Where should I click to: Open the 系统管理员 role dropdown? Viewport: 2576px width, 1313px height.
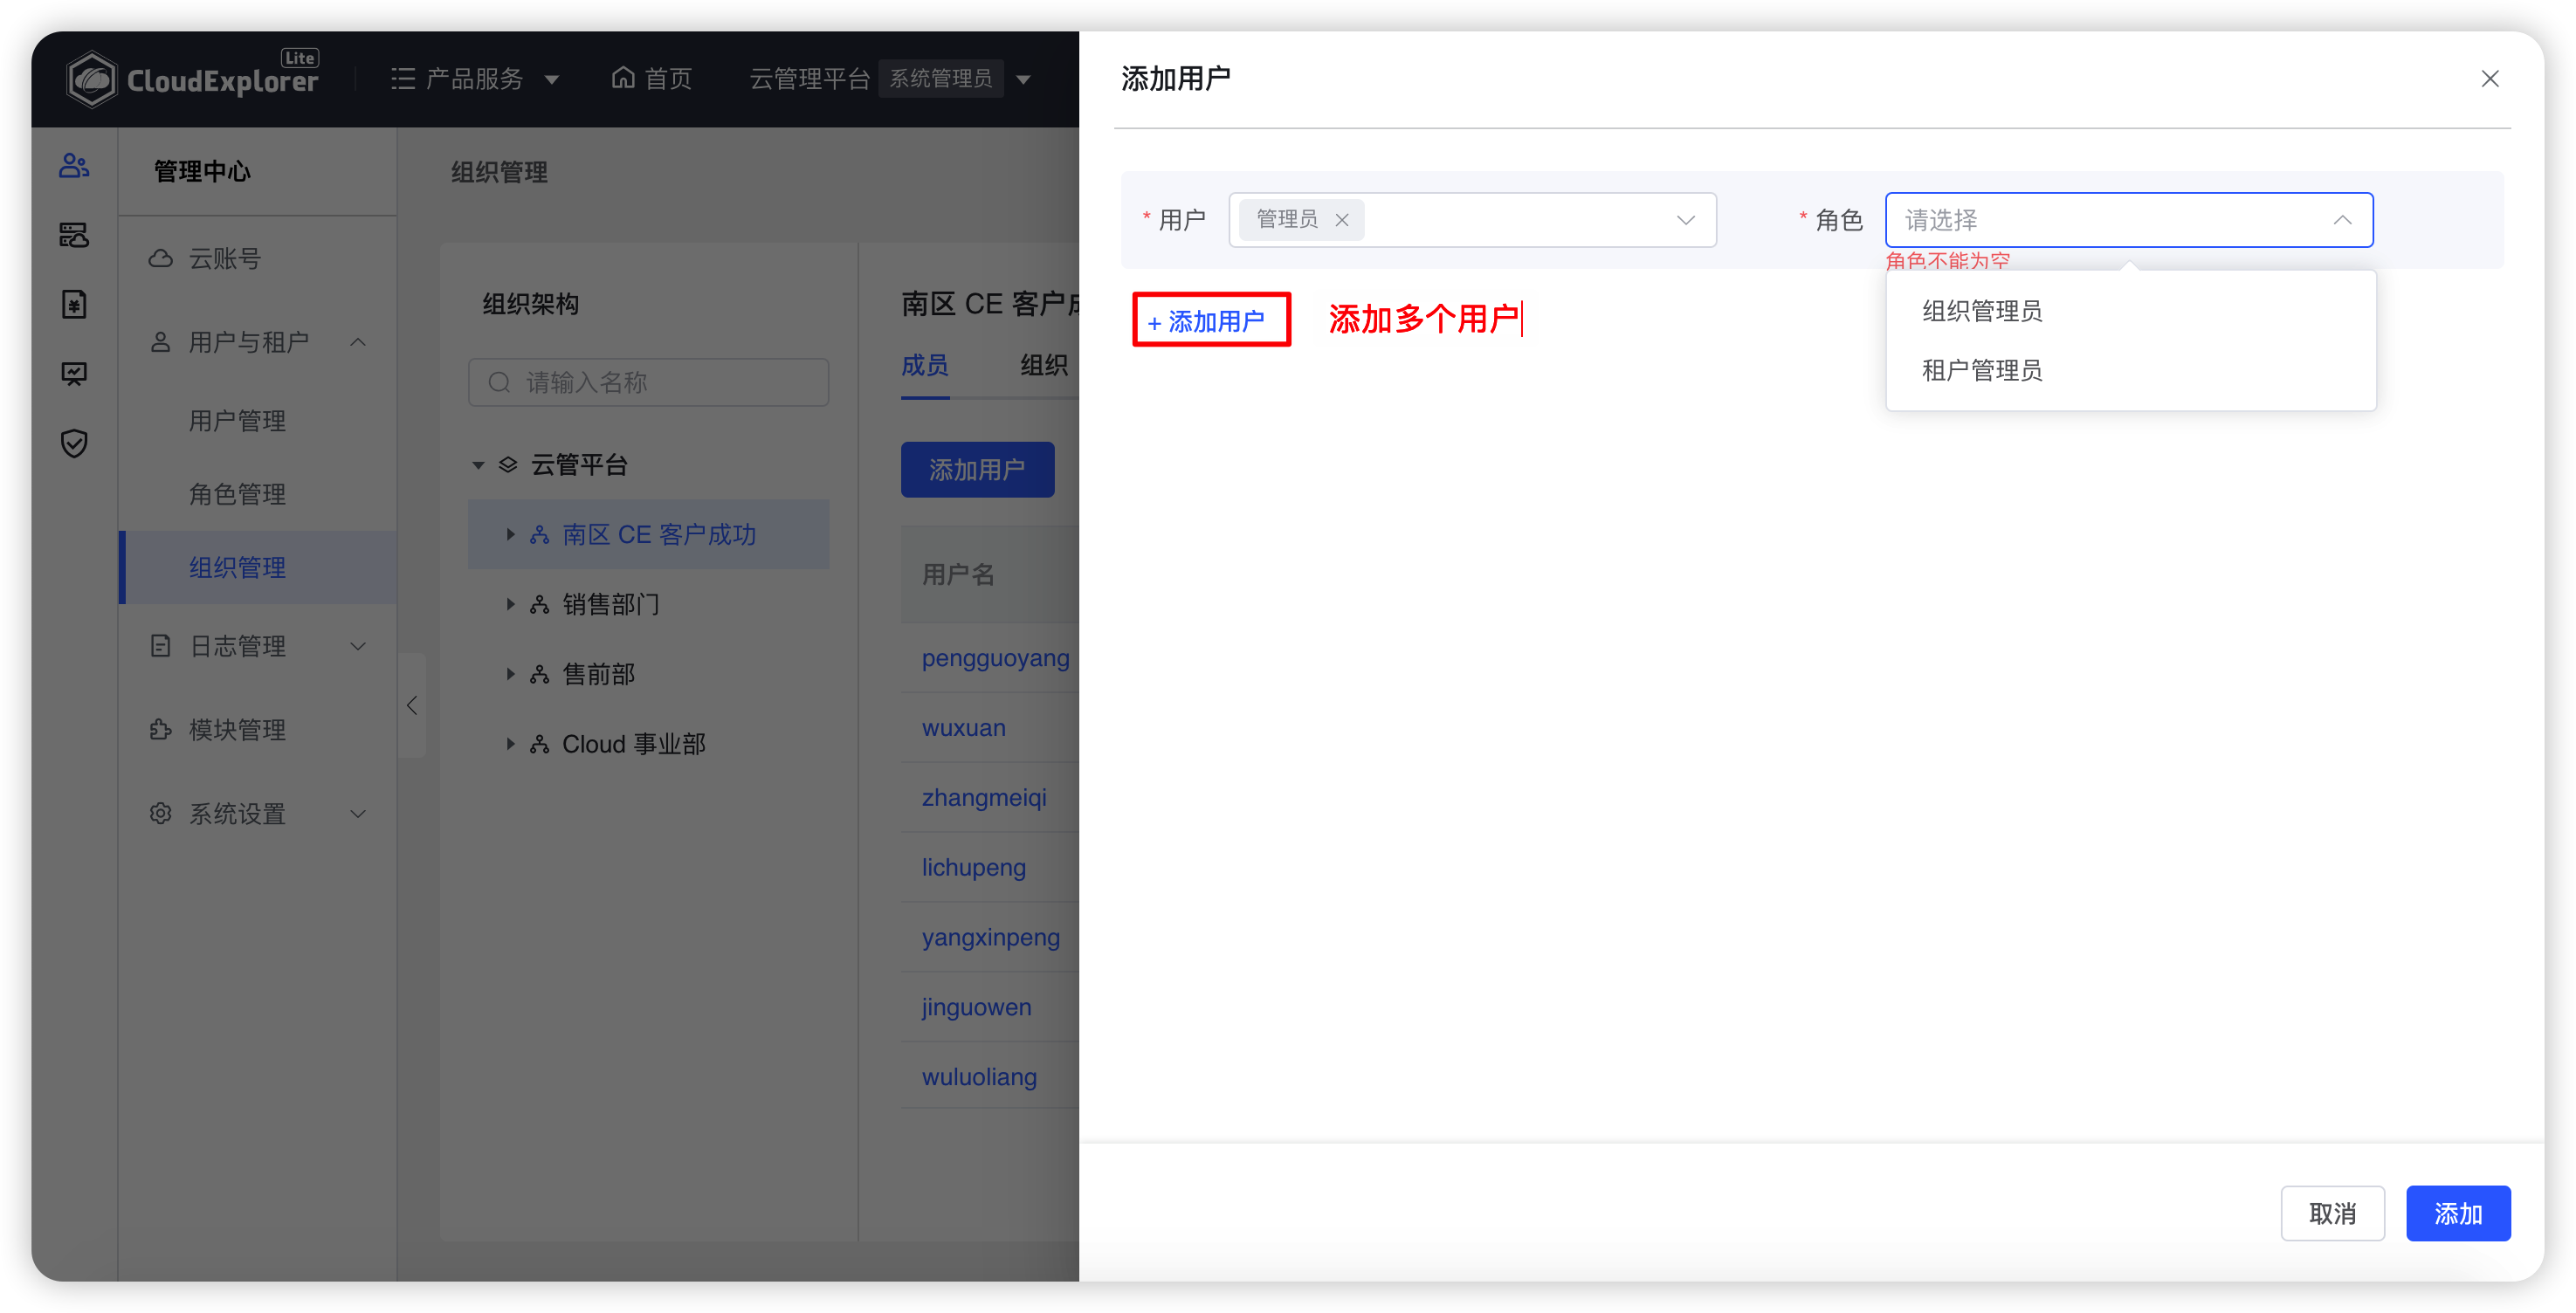[955, 78]
